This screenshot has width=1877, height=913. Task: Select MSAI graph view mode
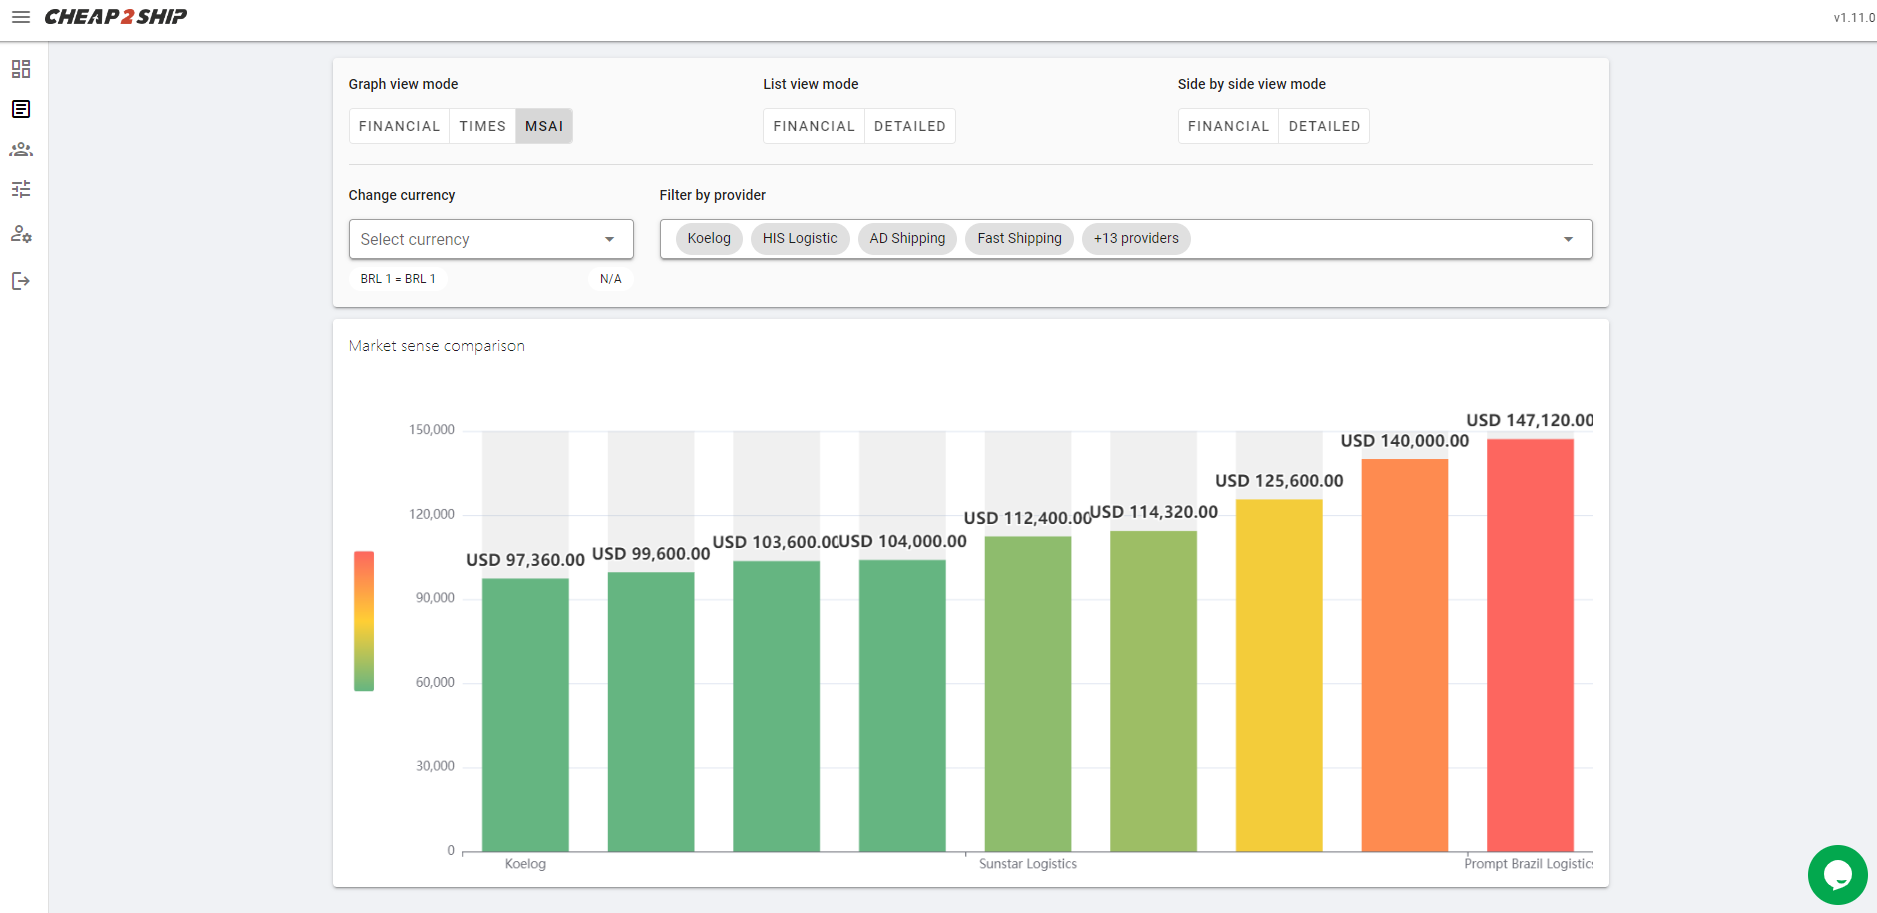tap(544, 126)
